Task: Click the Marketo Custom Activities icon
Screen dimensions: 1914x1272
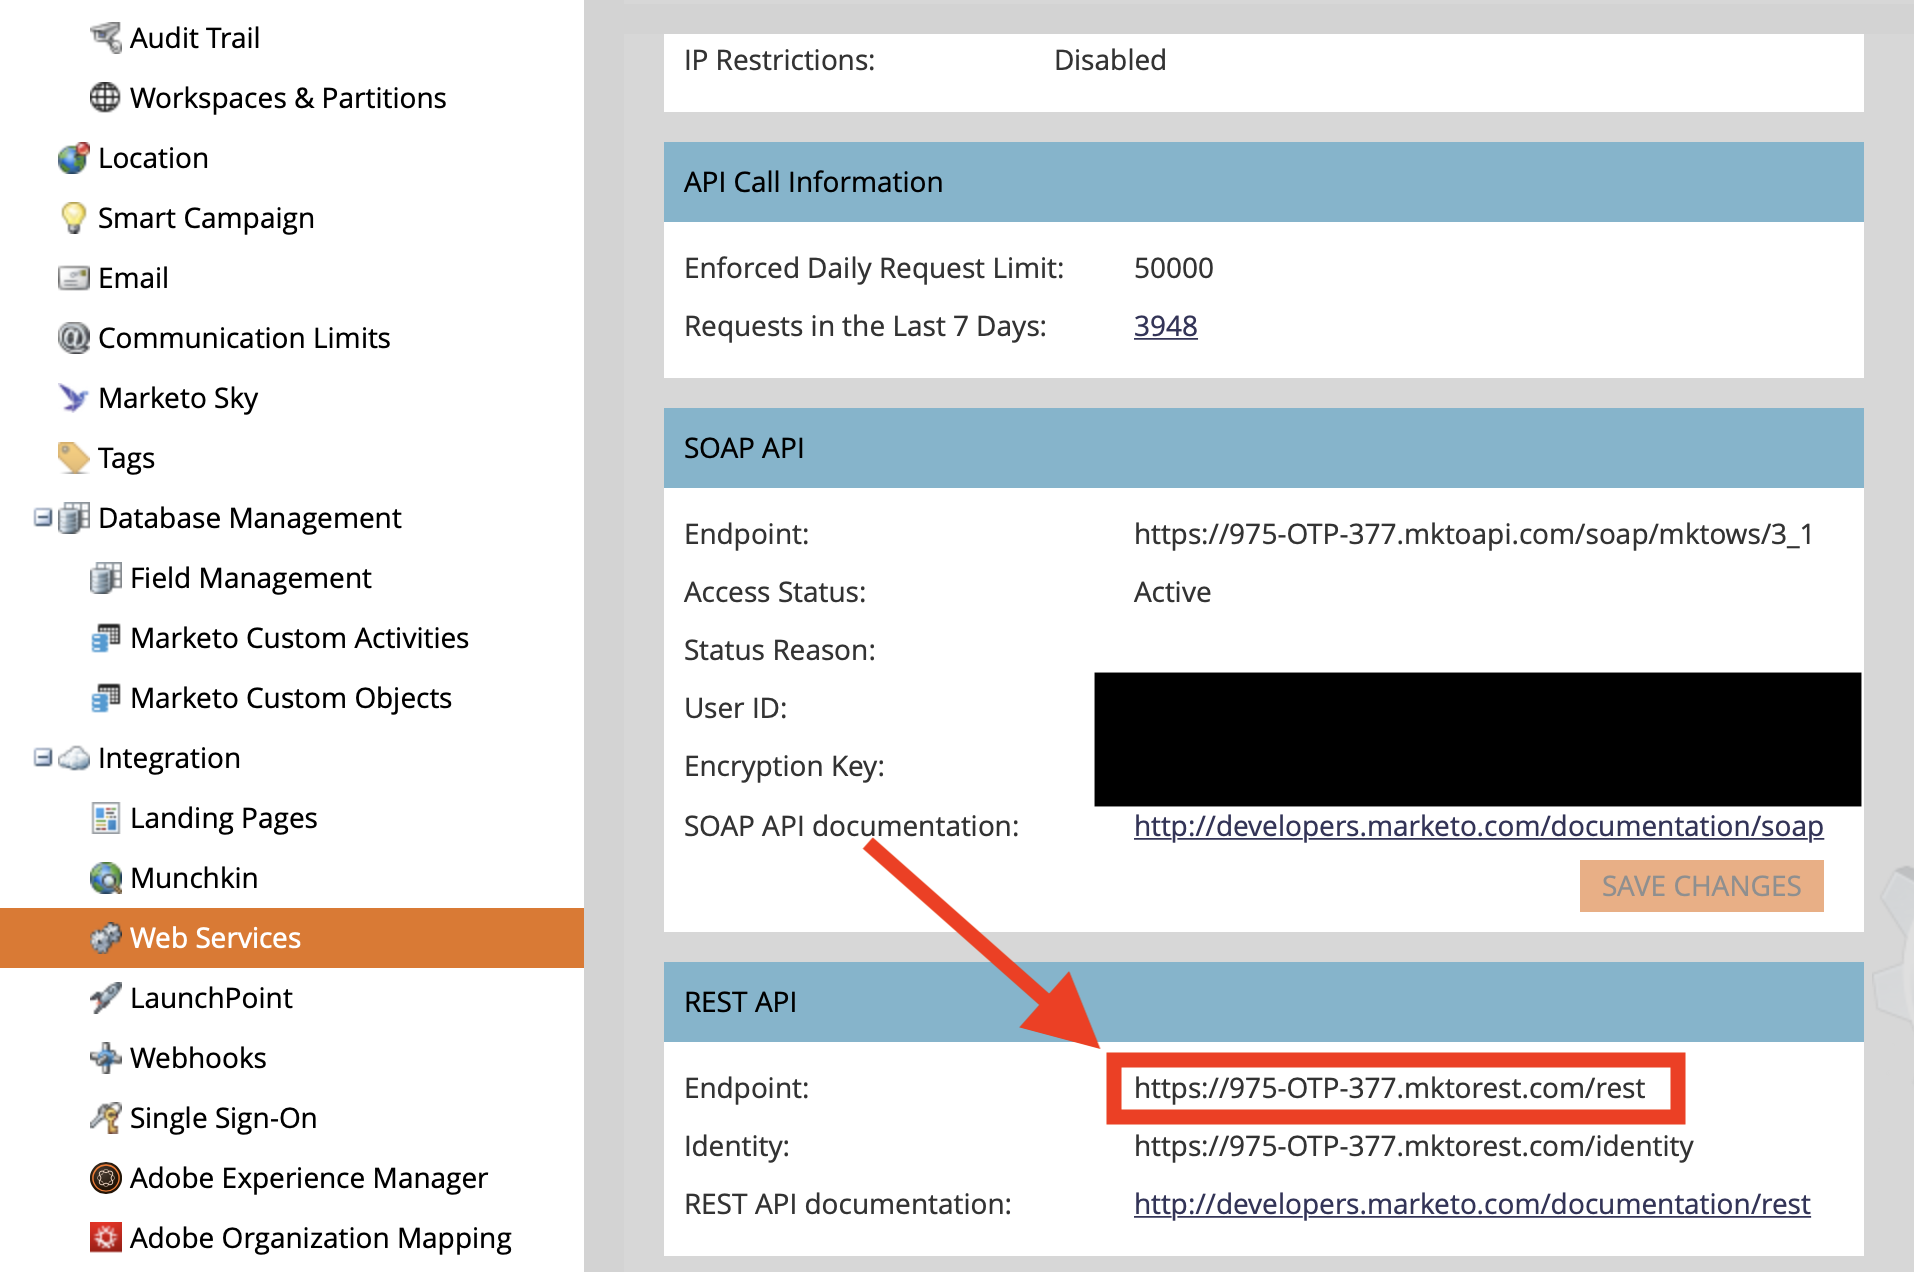Action: 105,638
